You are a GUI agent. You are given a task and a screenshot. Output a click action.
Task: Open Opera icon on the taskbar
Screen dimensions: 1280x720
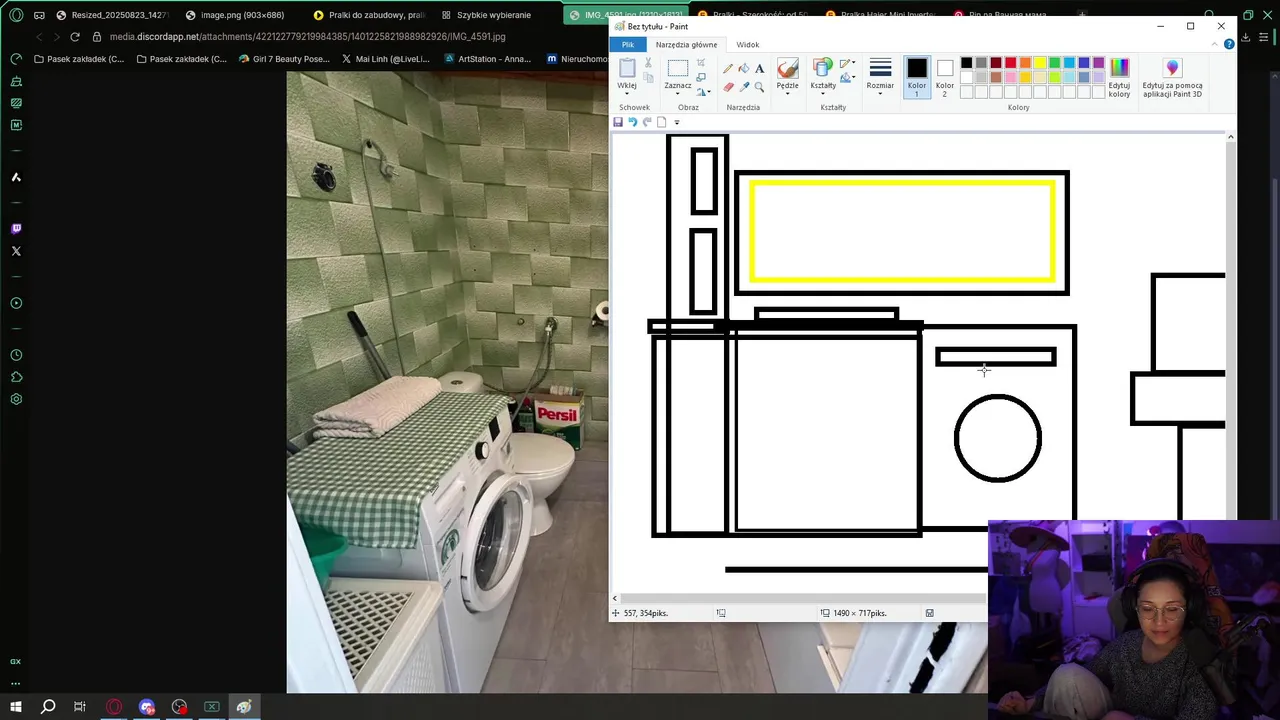point(114,707)
